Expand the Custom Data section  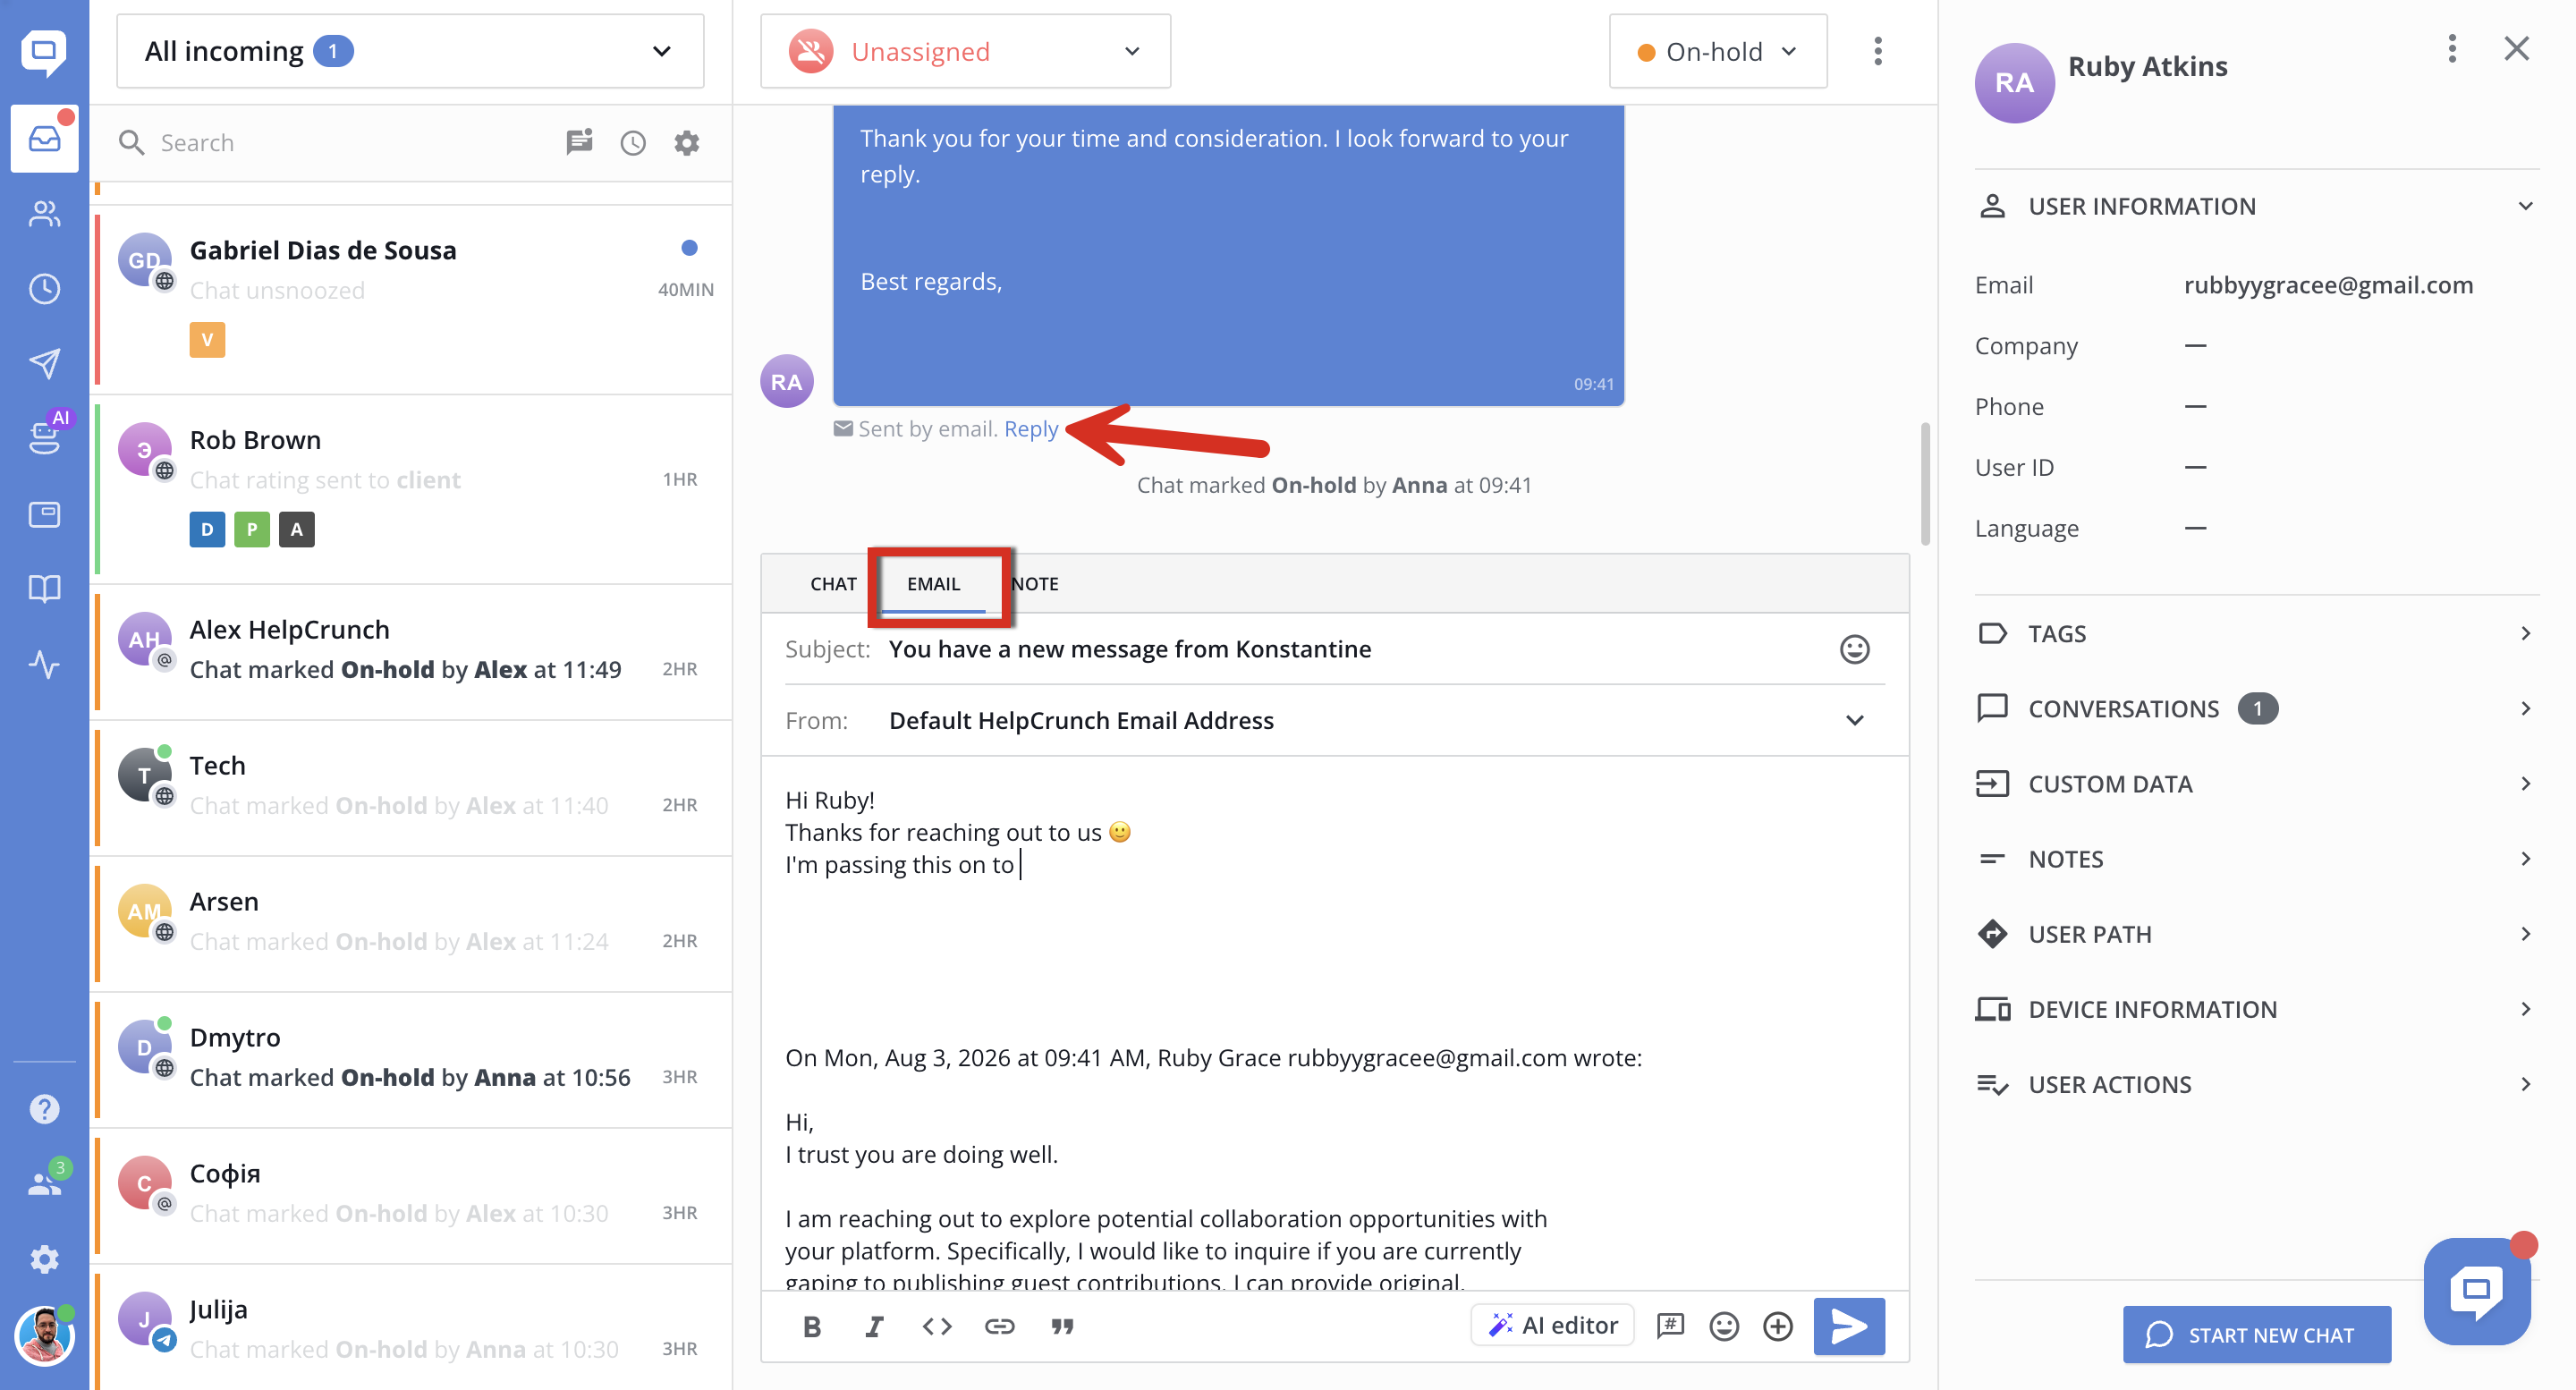coord(2256,783)
